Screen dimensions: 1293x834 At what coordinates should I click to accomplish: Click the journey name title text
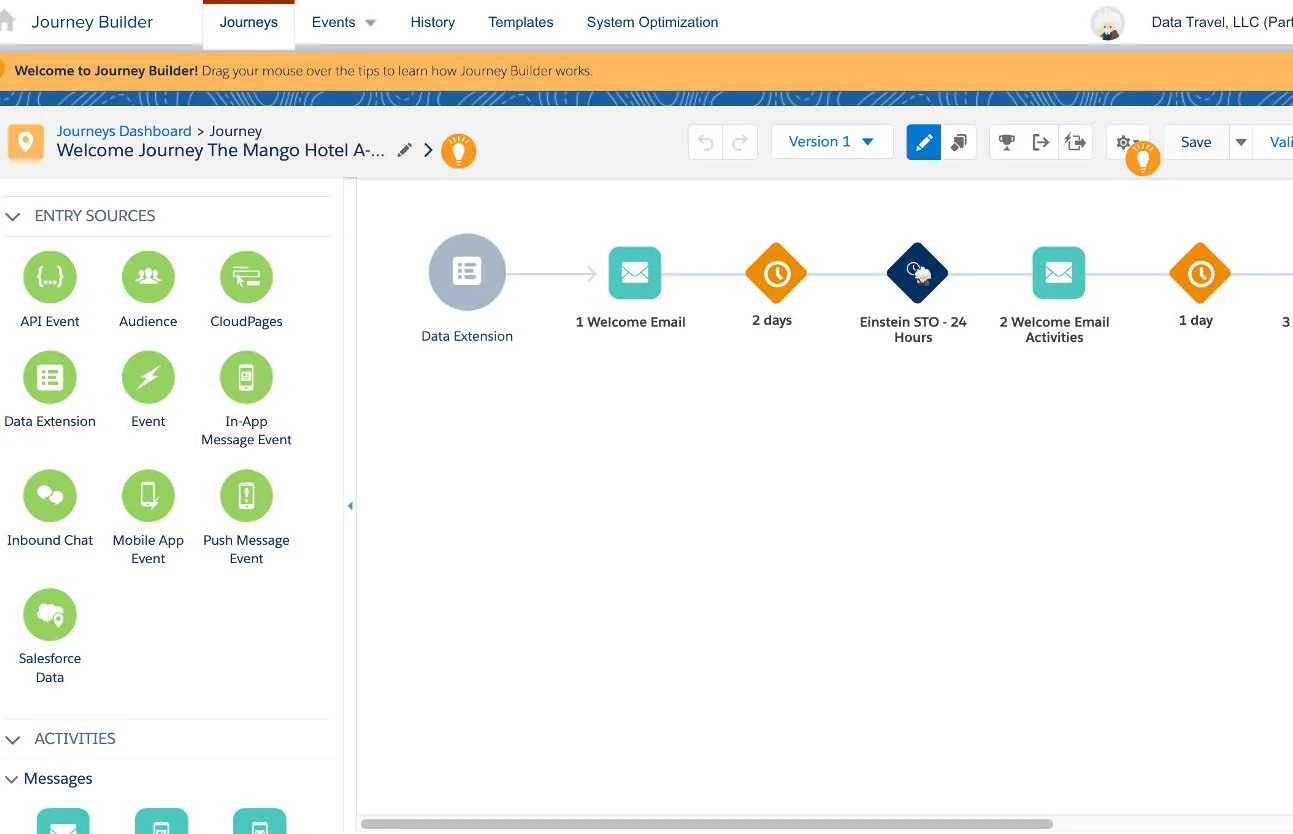pos(221,150)
